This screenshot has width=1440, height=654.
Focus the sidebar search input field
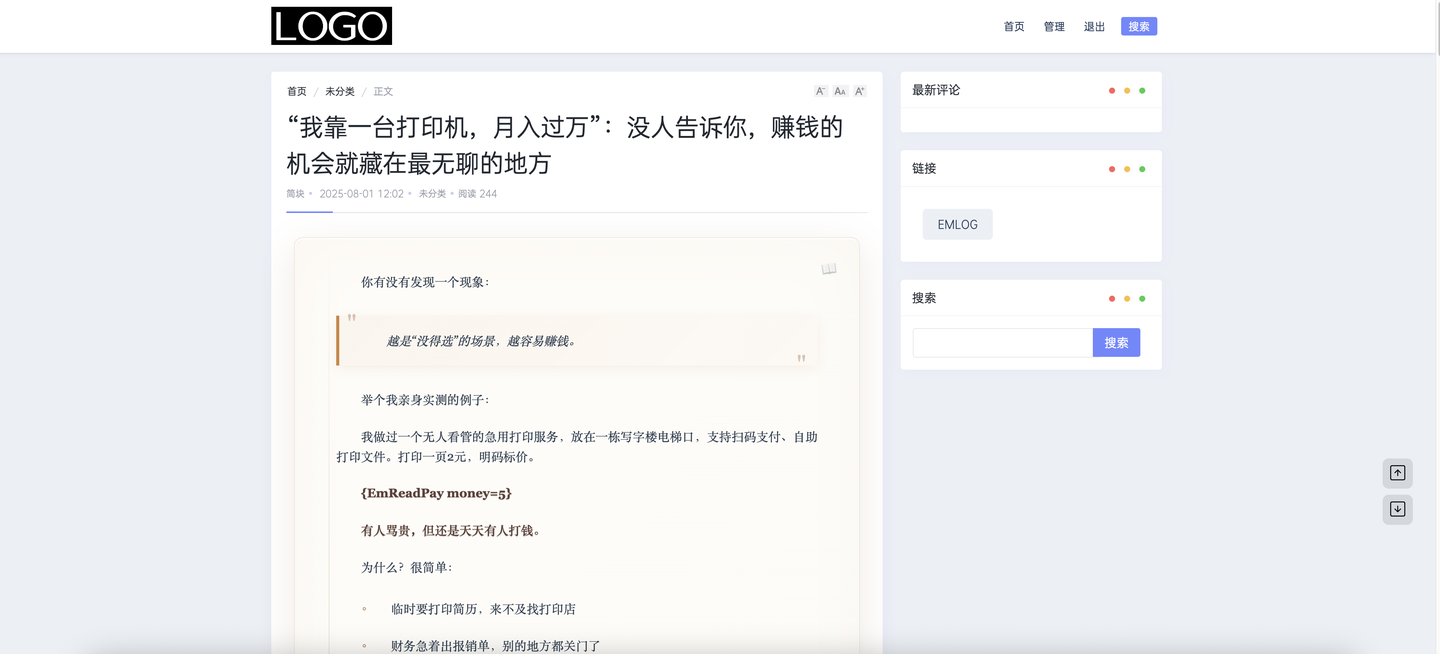pos(1003,343)
